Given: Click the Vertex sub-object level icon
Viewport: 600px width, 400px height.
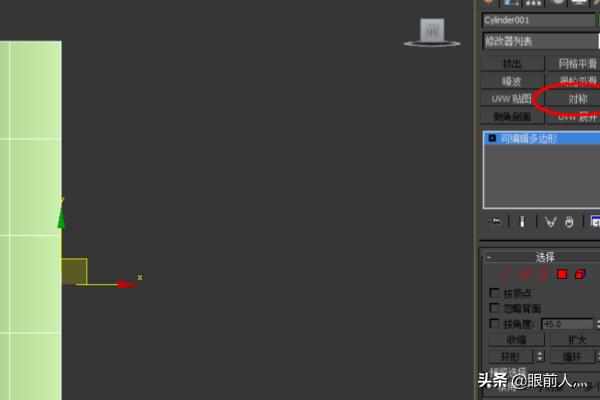Looking at the screenshot, I should pos(505,274).
